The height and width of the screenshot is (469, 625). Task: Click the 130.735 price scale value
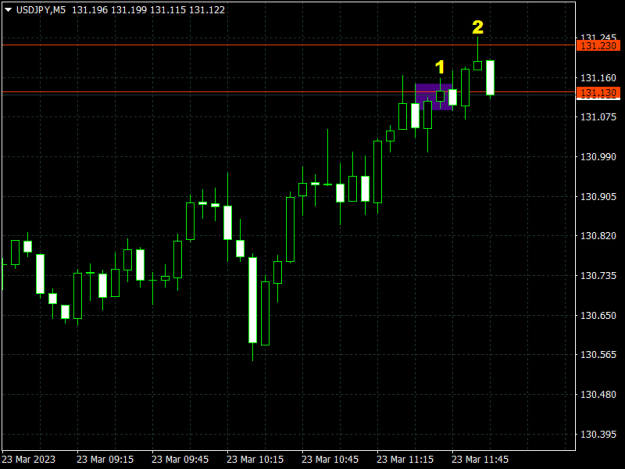[598, 276]
